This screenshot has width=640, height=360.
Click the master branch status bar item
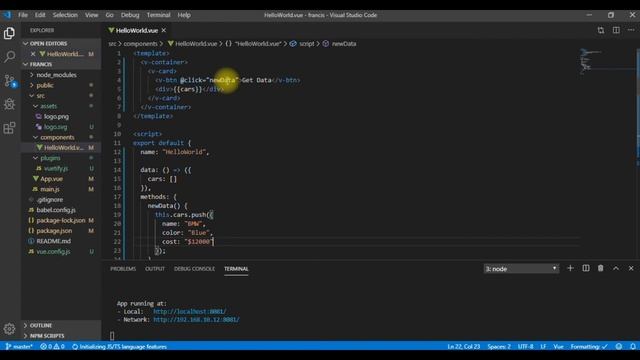pyautogui.click(x=19, y=347)
